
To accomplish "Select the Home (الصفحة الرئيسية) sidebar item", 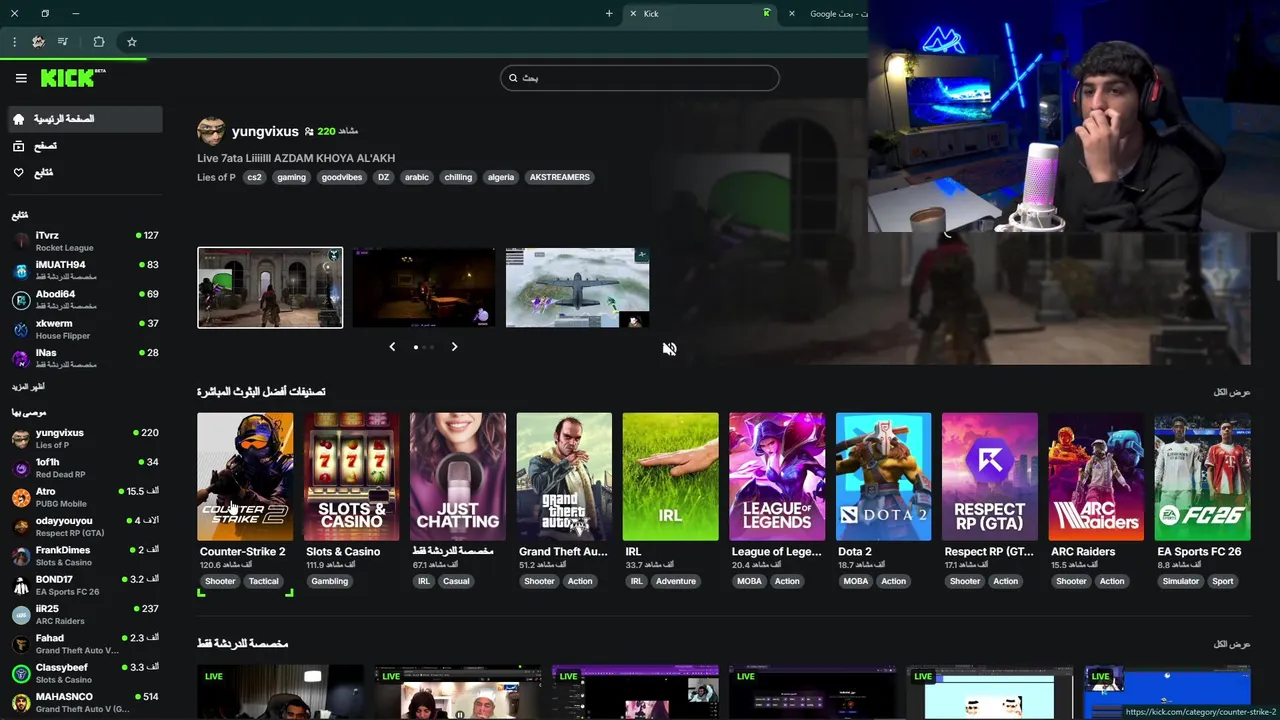I will tap(85, 119).
